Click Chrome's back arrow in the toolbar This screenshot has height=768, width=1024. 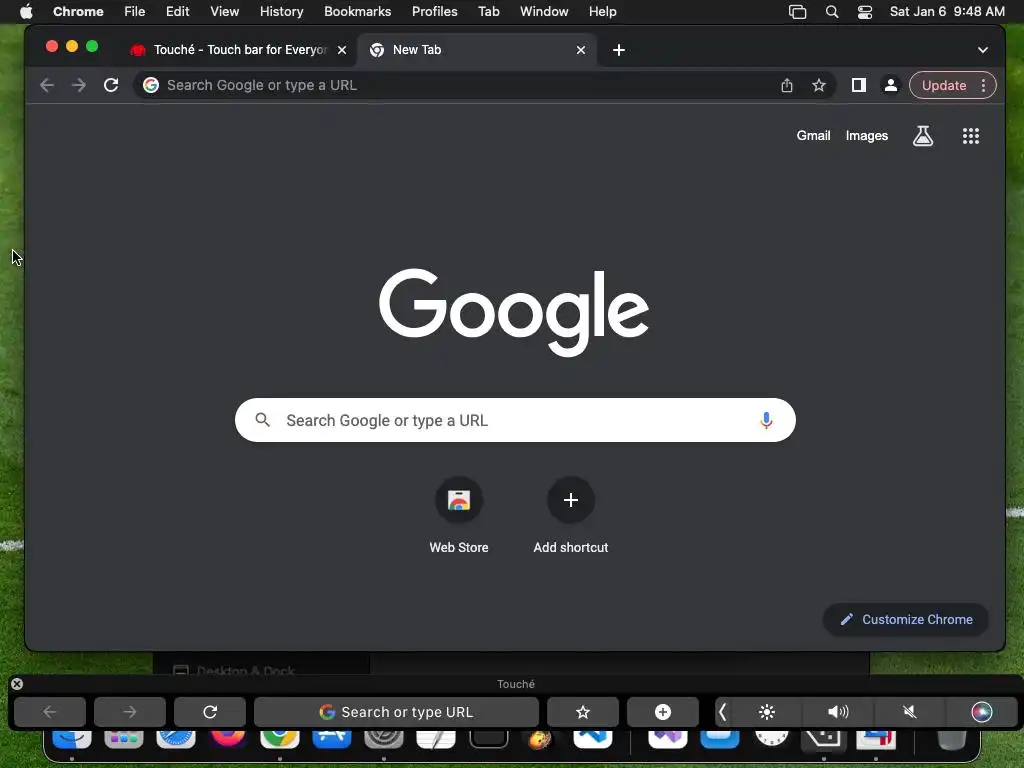pos(46,85)
